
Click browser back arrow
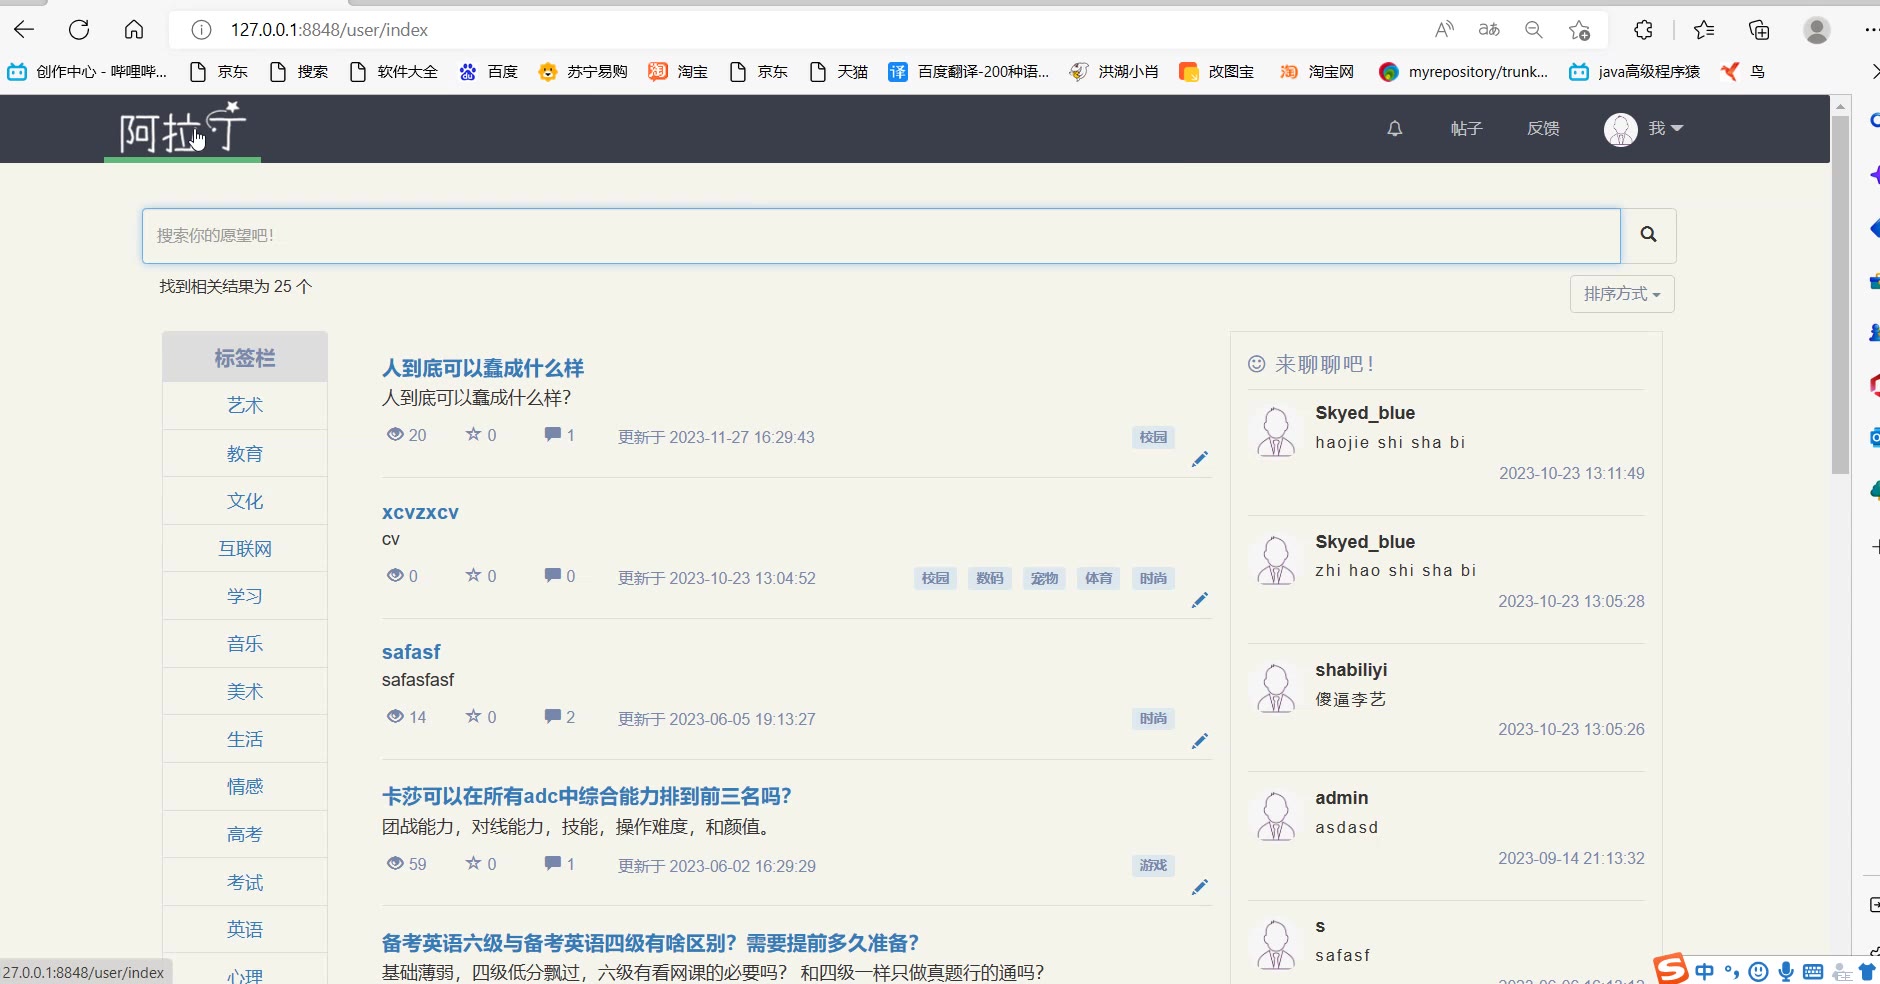click(24, 29)
